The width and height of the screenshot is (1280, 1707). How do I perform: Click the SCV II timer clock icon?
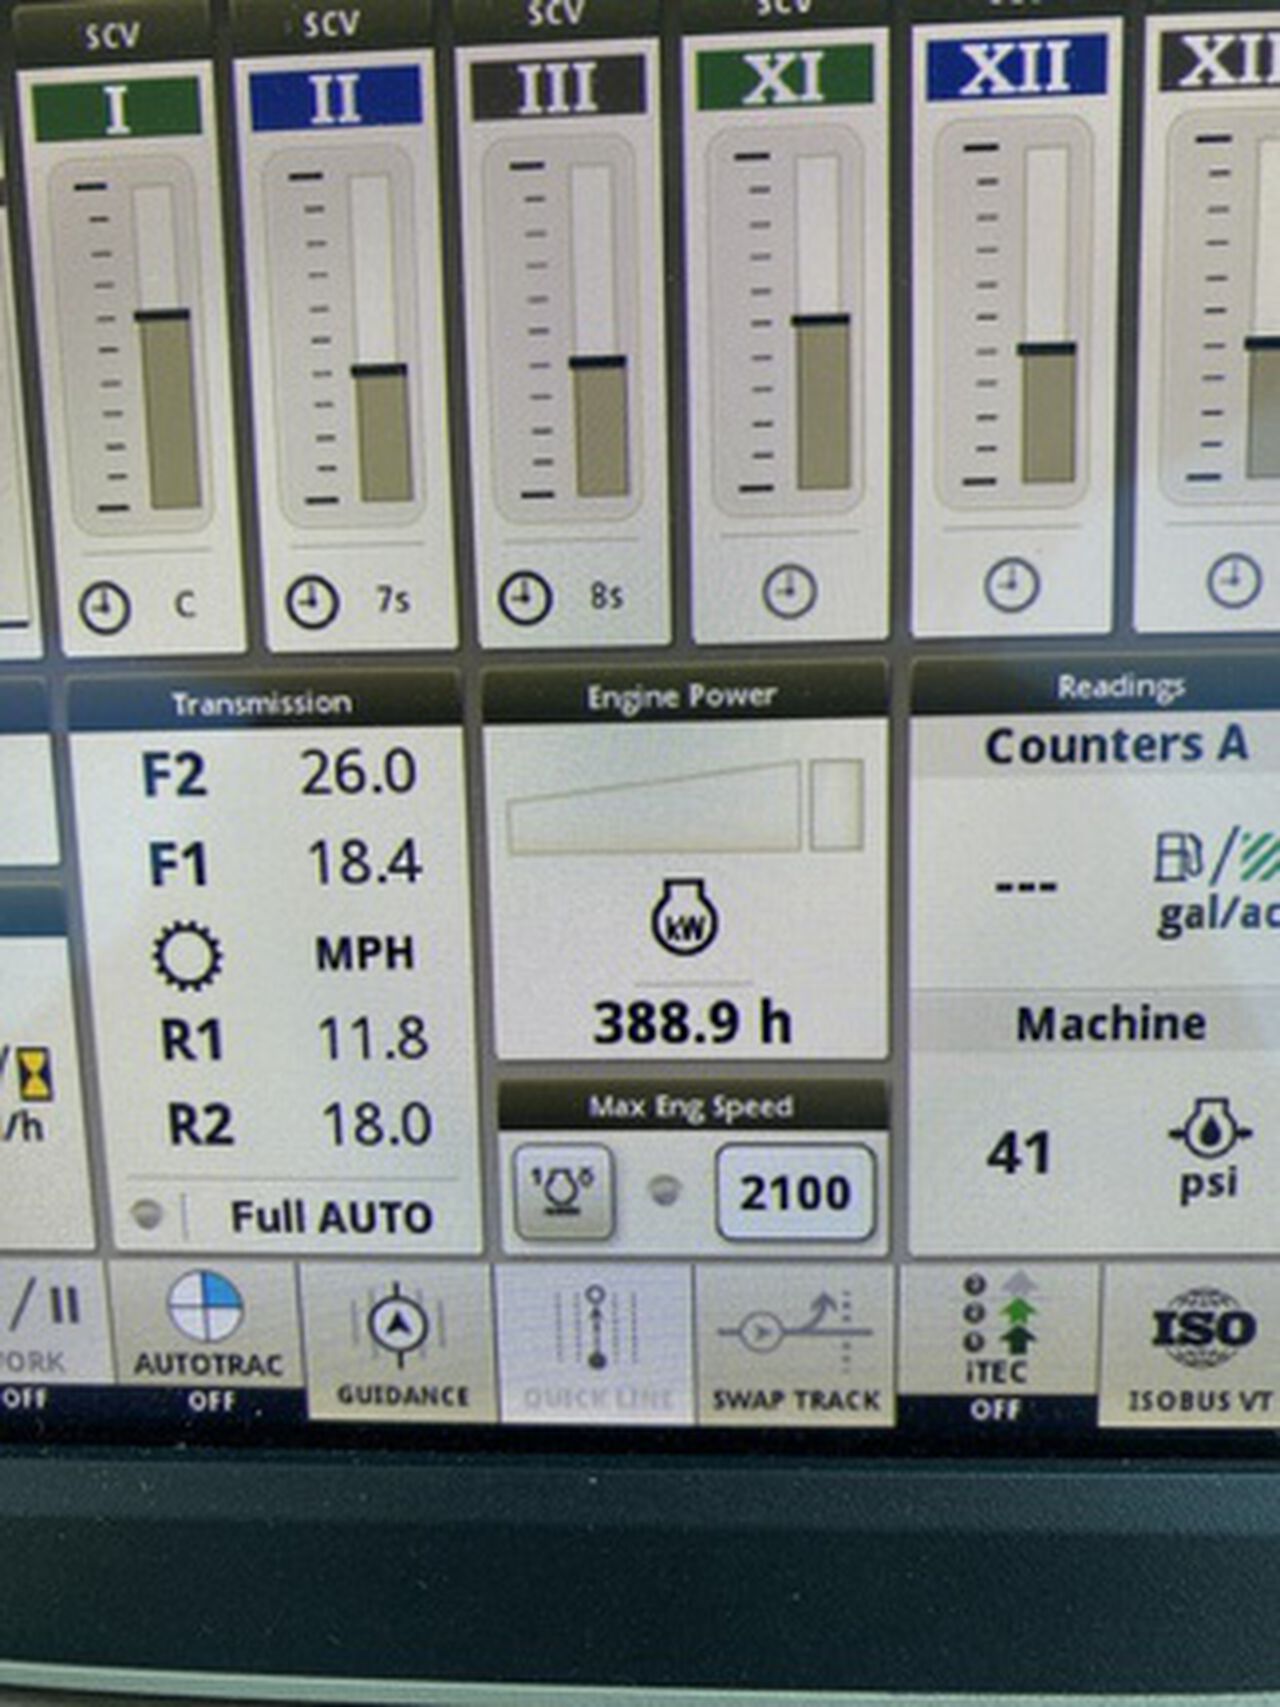[312, 602]
